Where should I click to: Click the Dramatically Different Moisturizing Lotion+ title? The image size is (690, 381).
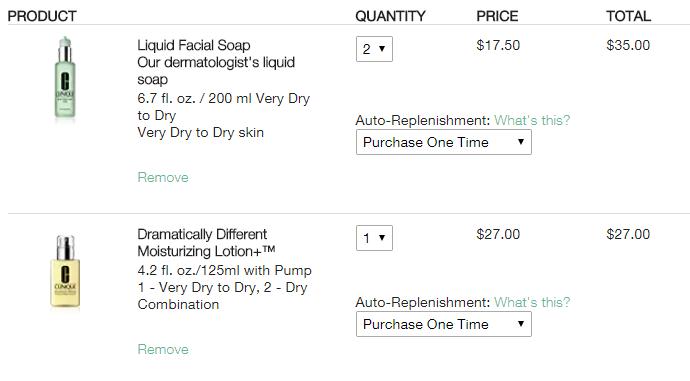[x=206, y=242]
